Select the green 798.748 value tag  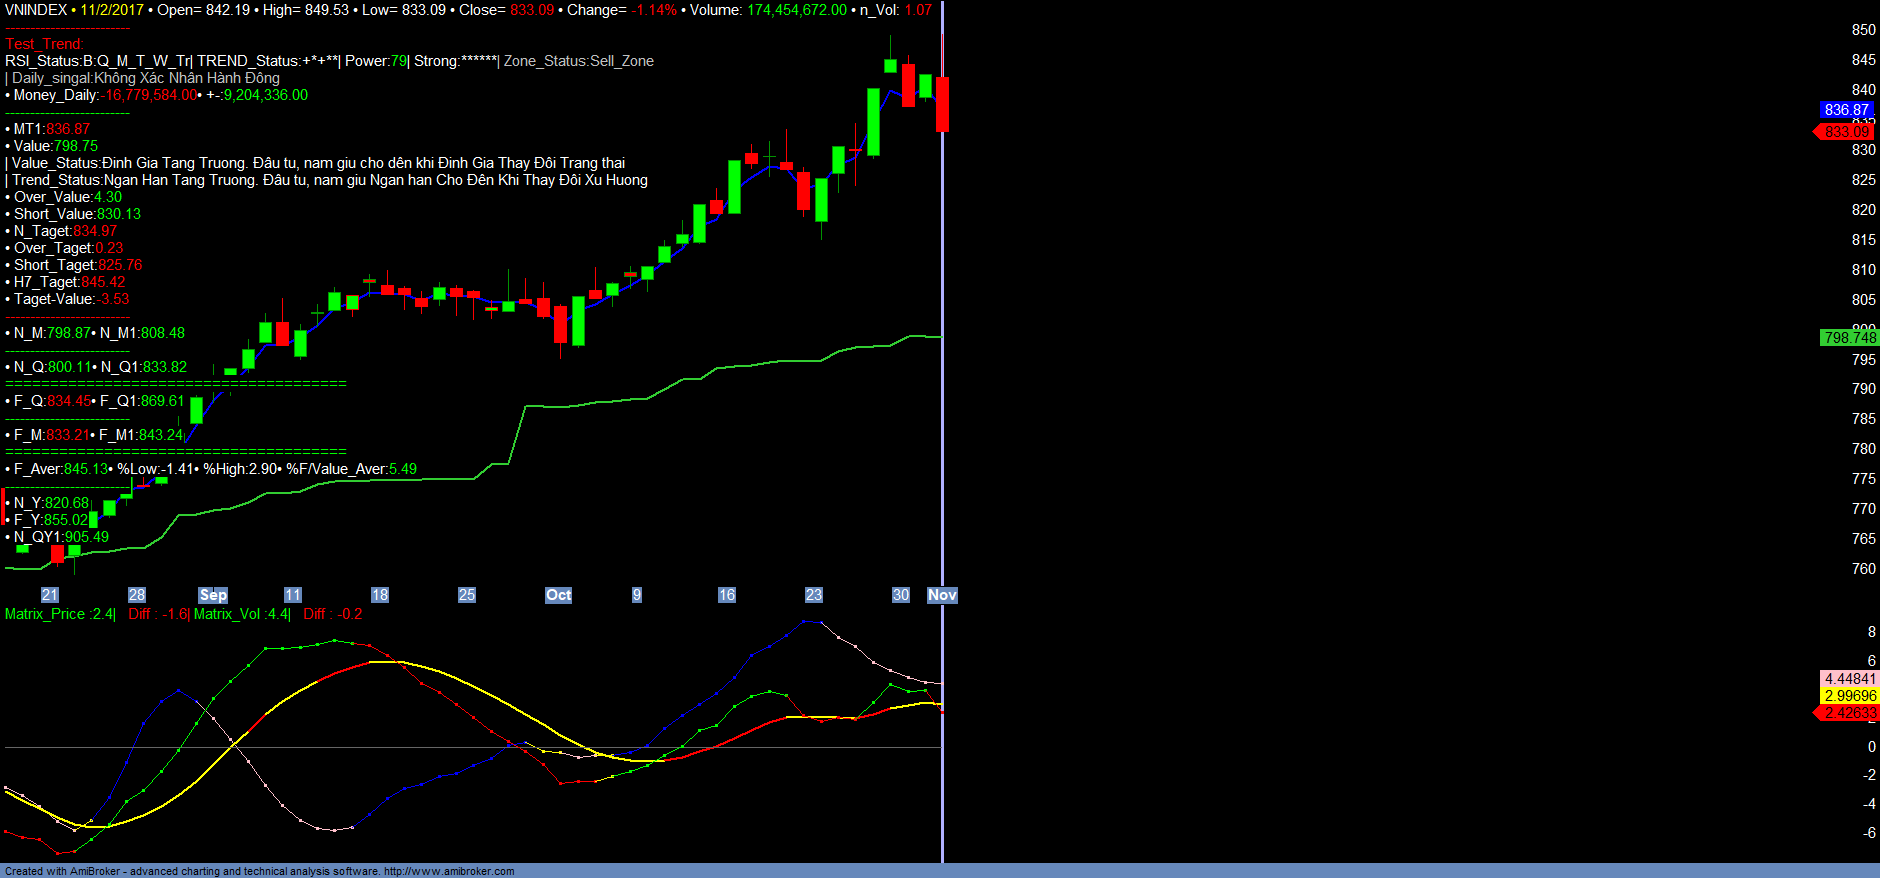[1849, 338]
